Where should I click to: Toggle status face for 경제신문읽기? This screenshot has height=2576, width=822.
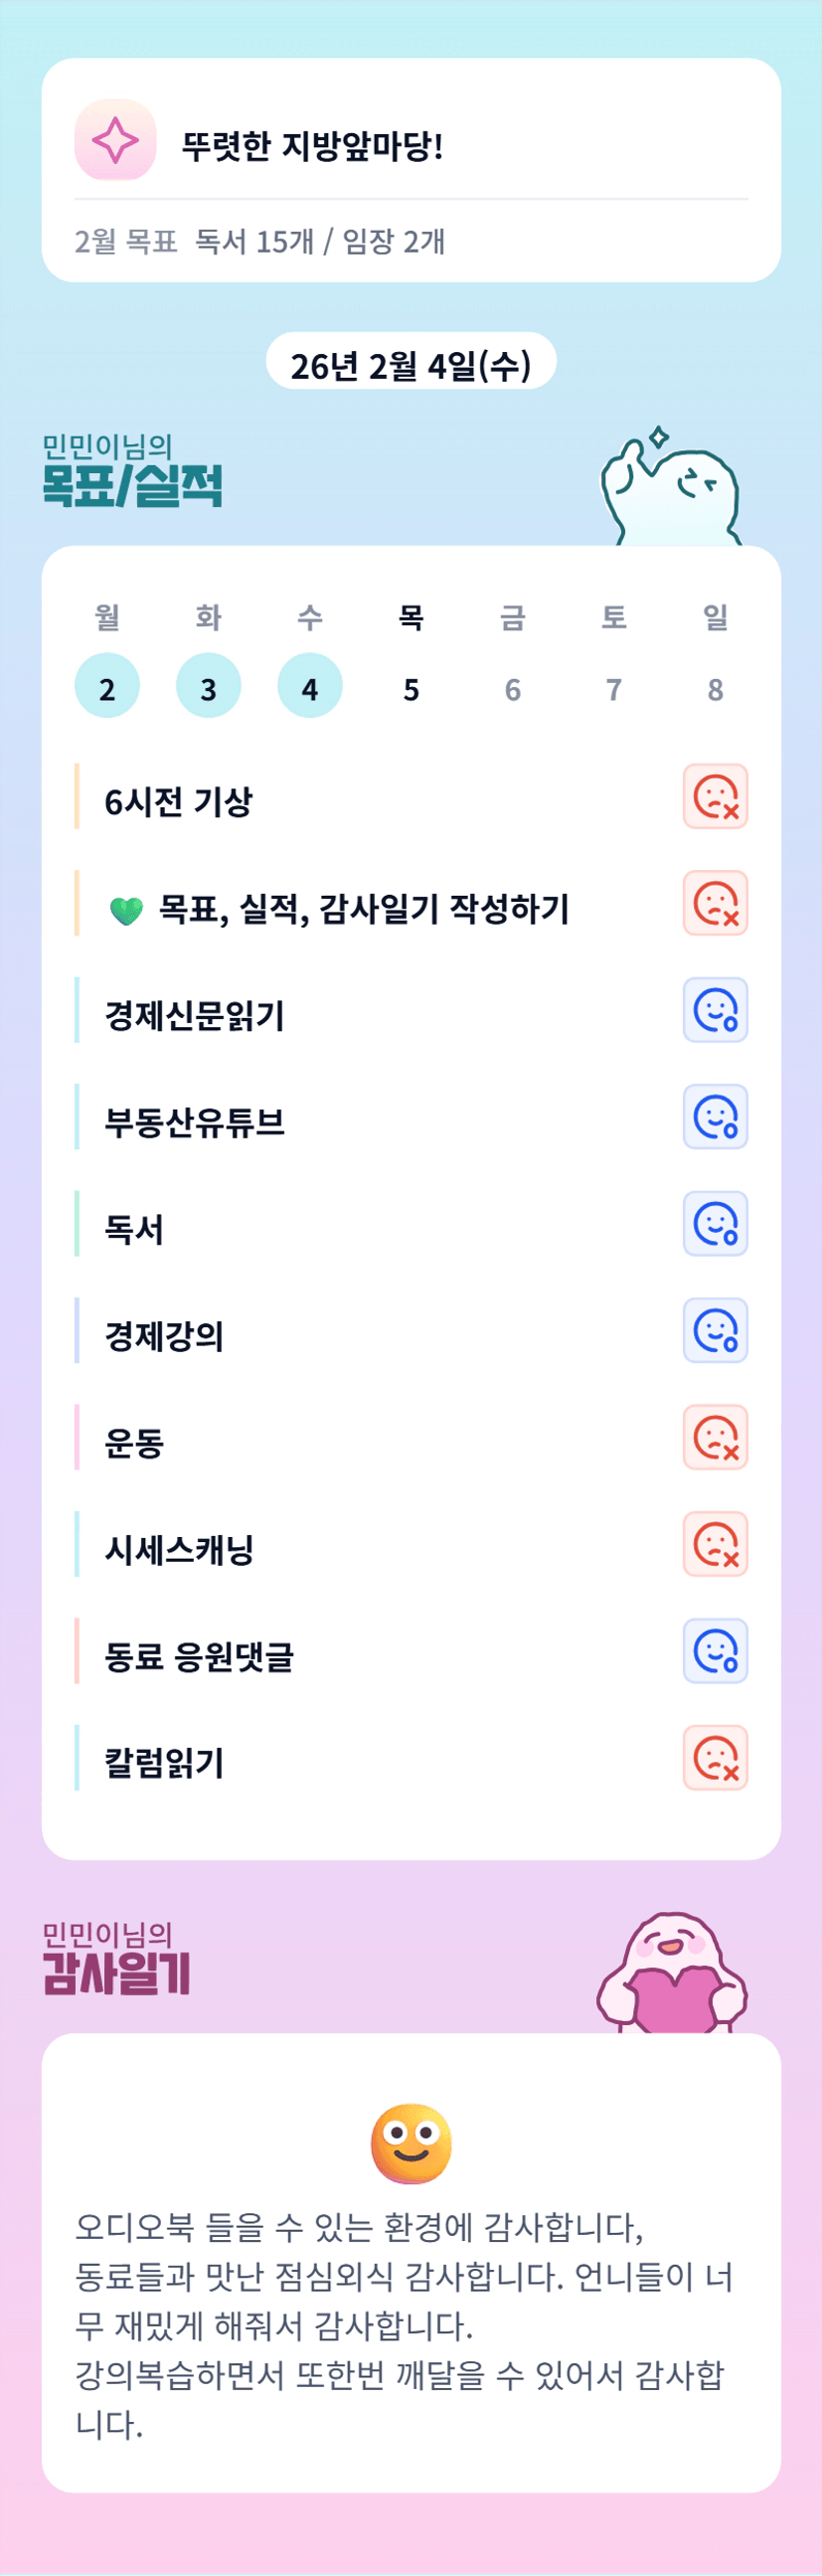[x=715, y=1010]
